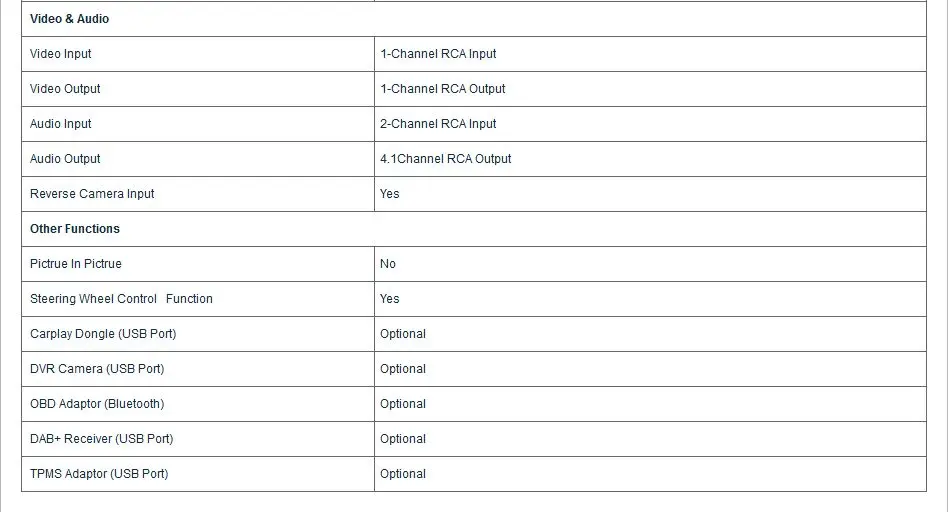Select the DAB+ Receiver (USB Port) label
The image size is (948, 512).
pos(102,439)
